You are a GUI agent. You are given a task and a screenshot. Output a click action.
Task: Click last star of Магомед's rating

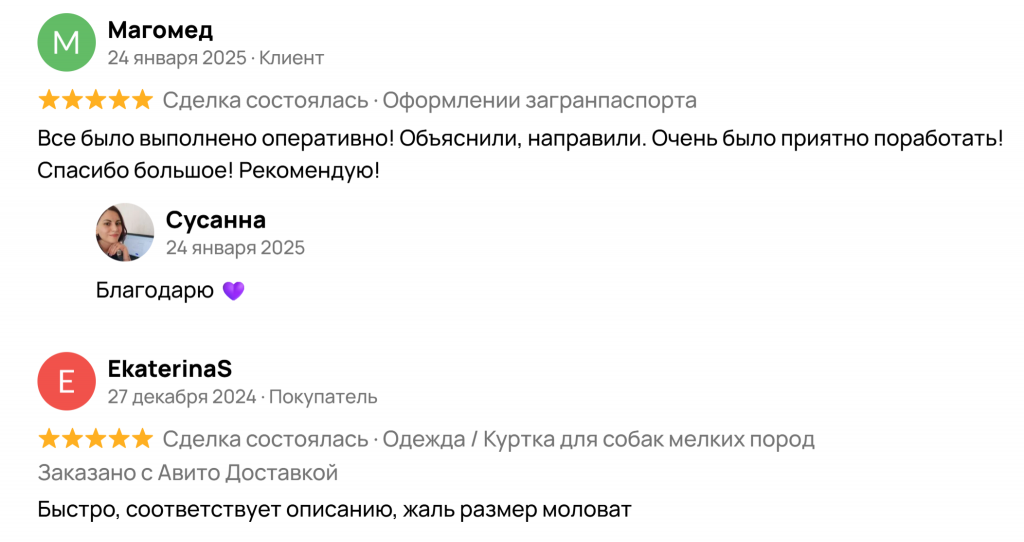click(x=142, y=100)
